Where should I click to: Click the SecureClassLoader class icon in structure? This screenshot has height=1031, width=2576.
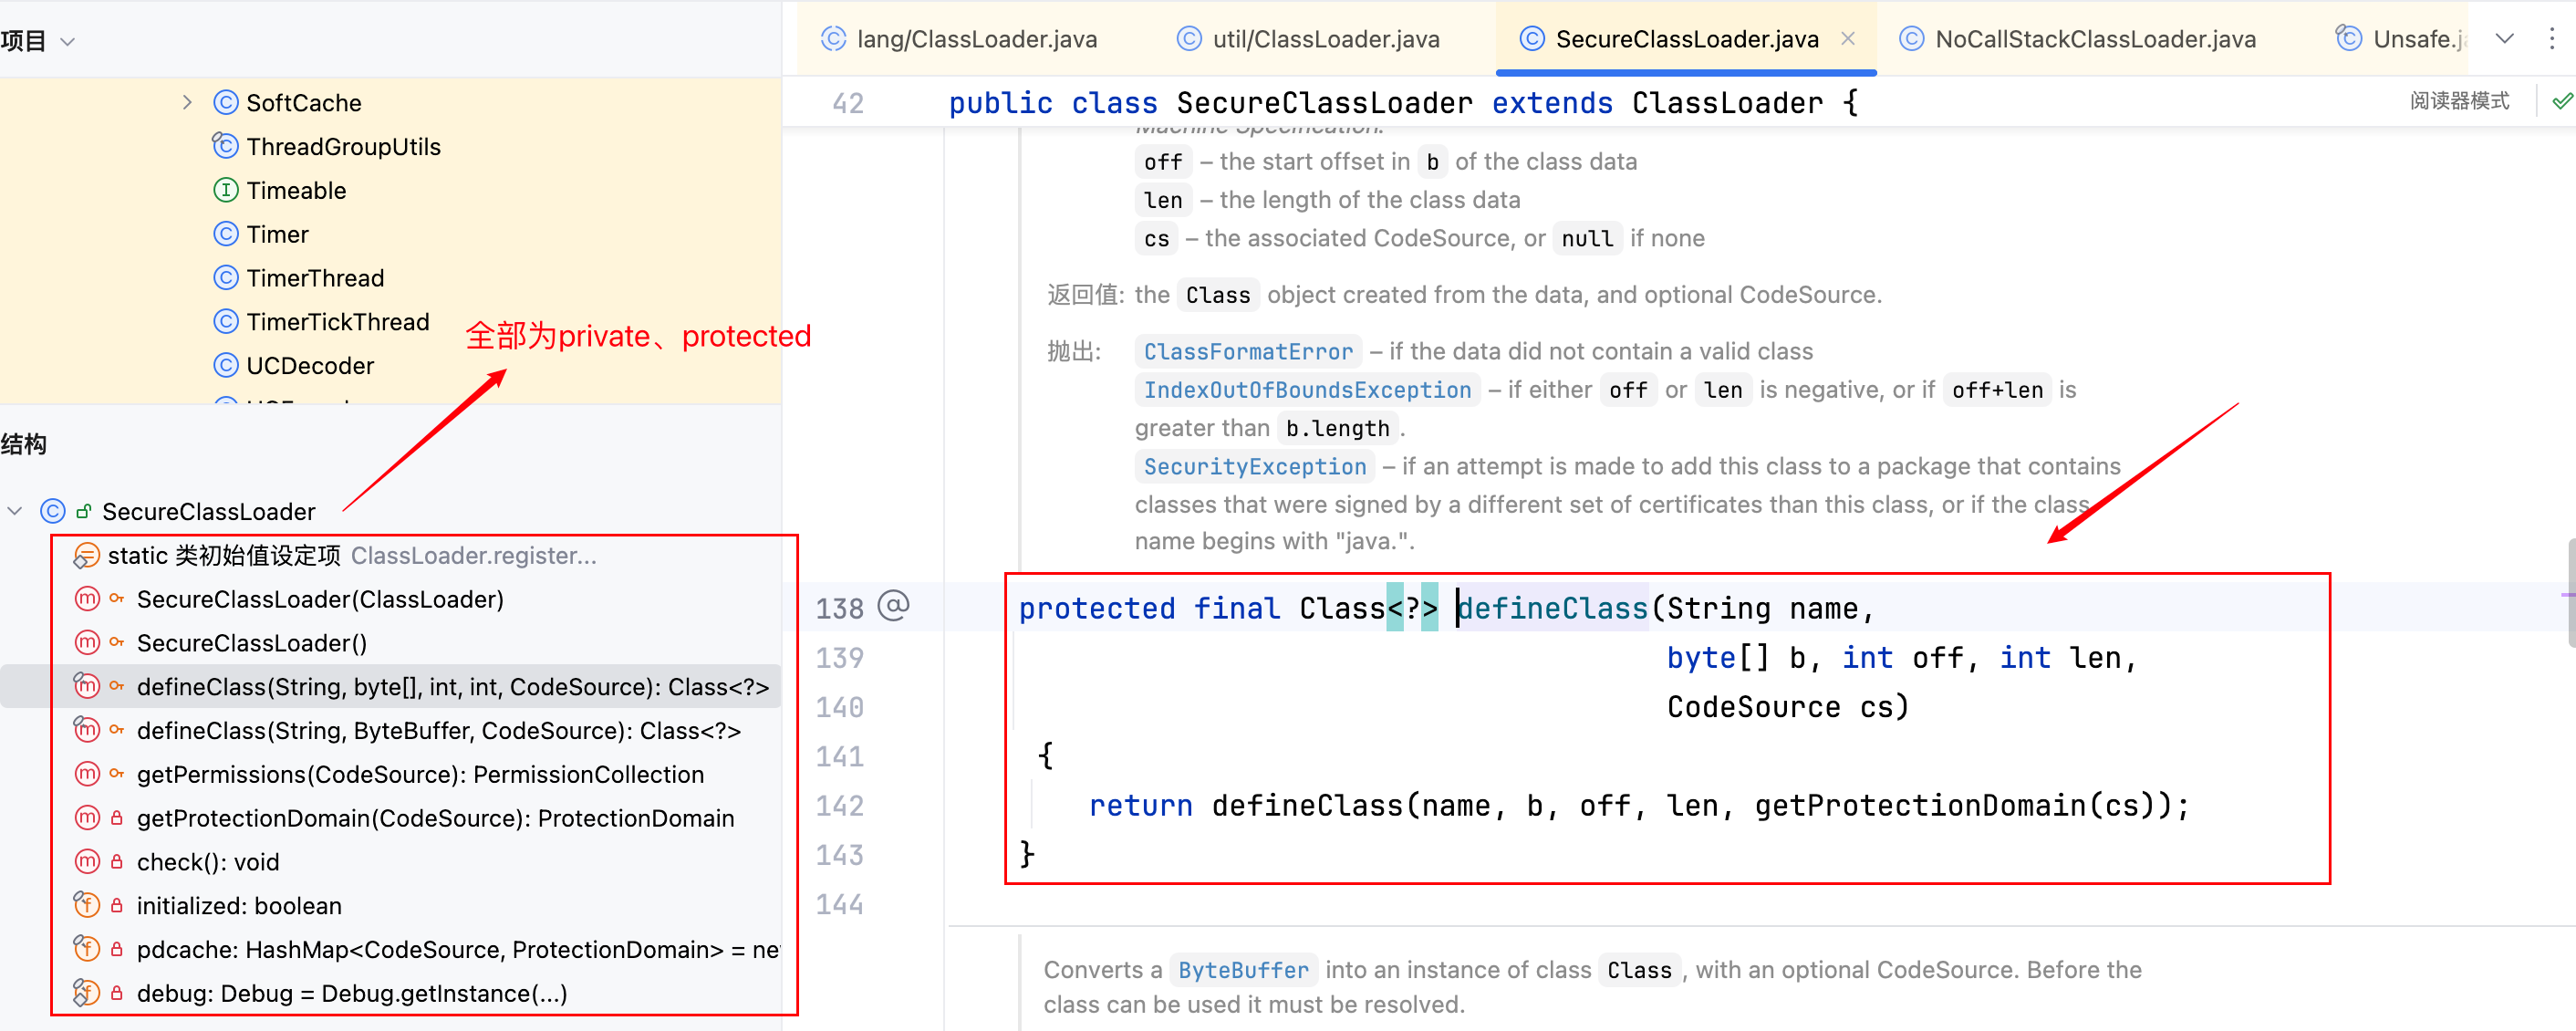pyautogui.click(x=53, y=511)
